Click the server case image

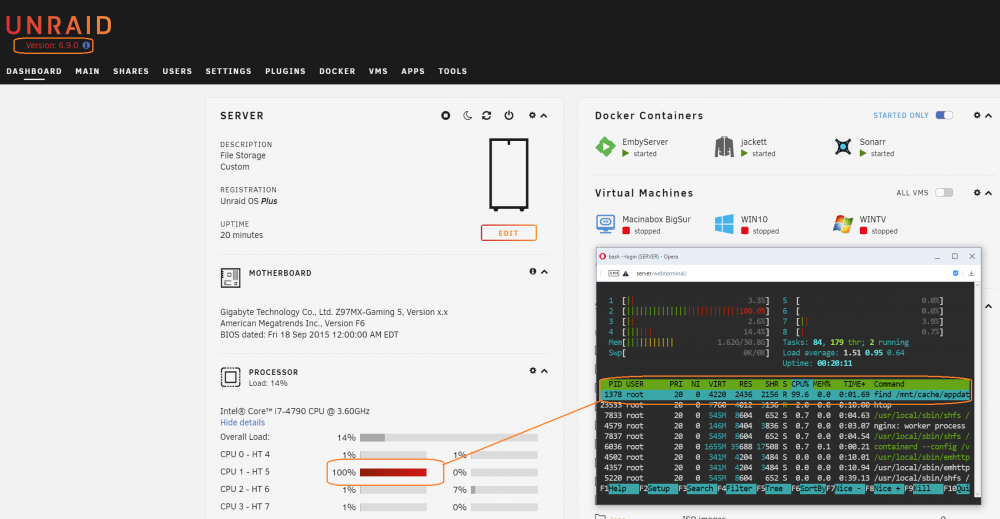click(508, 174)
